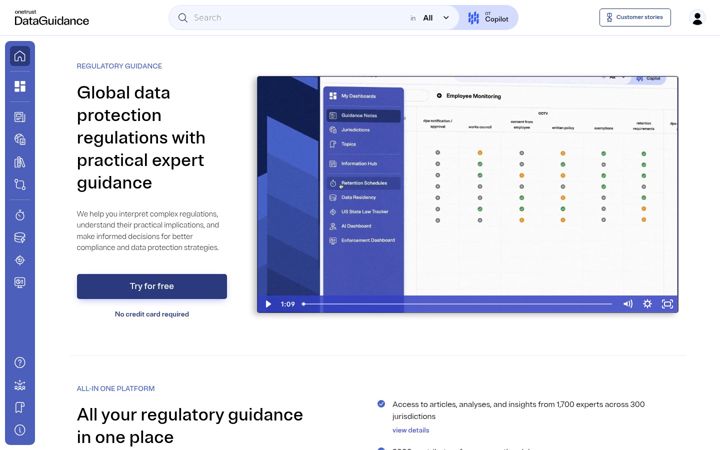The height and width of the screenshot is (450, 720).
Task: Open the monitor AI dashboard sidebar icon
Action: 20,282
